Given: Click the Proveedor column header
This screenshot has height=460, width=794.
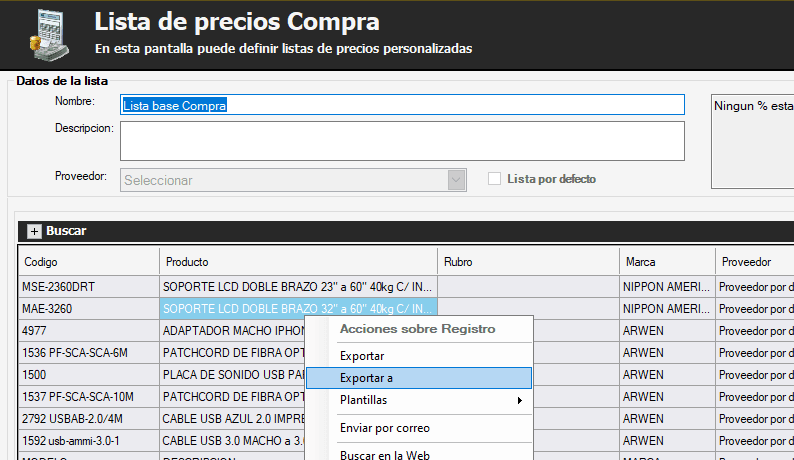Looking at the screenshot, I should (753, 262).
